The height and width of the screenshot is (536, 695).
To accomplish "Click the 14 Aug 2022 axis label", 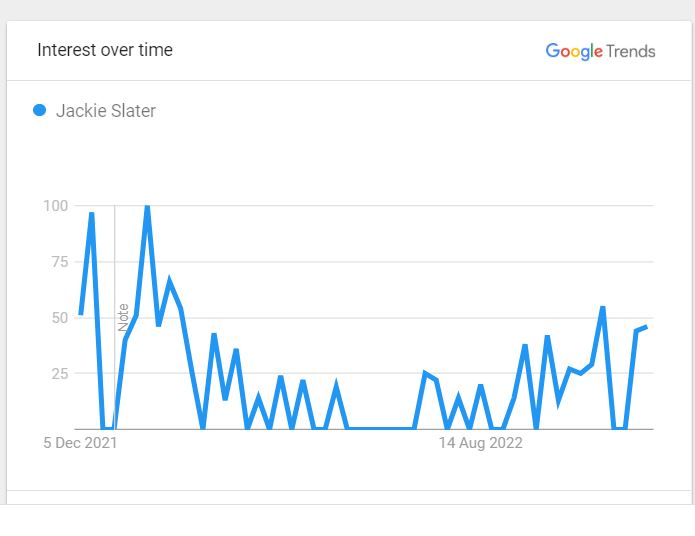I will click(480, 442).
